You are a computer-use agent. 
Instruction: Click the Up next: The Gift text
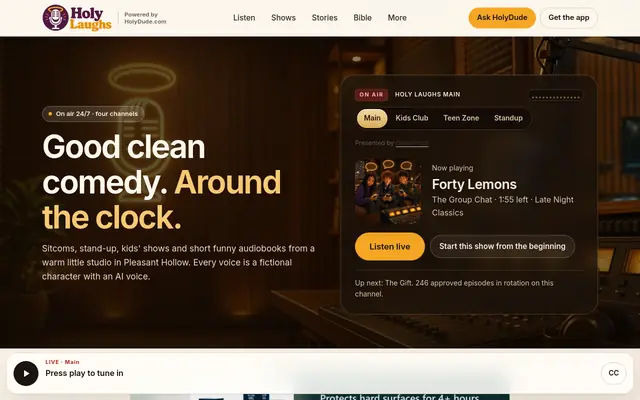(454, 288)
